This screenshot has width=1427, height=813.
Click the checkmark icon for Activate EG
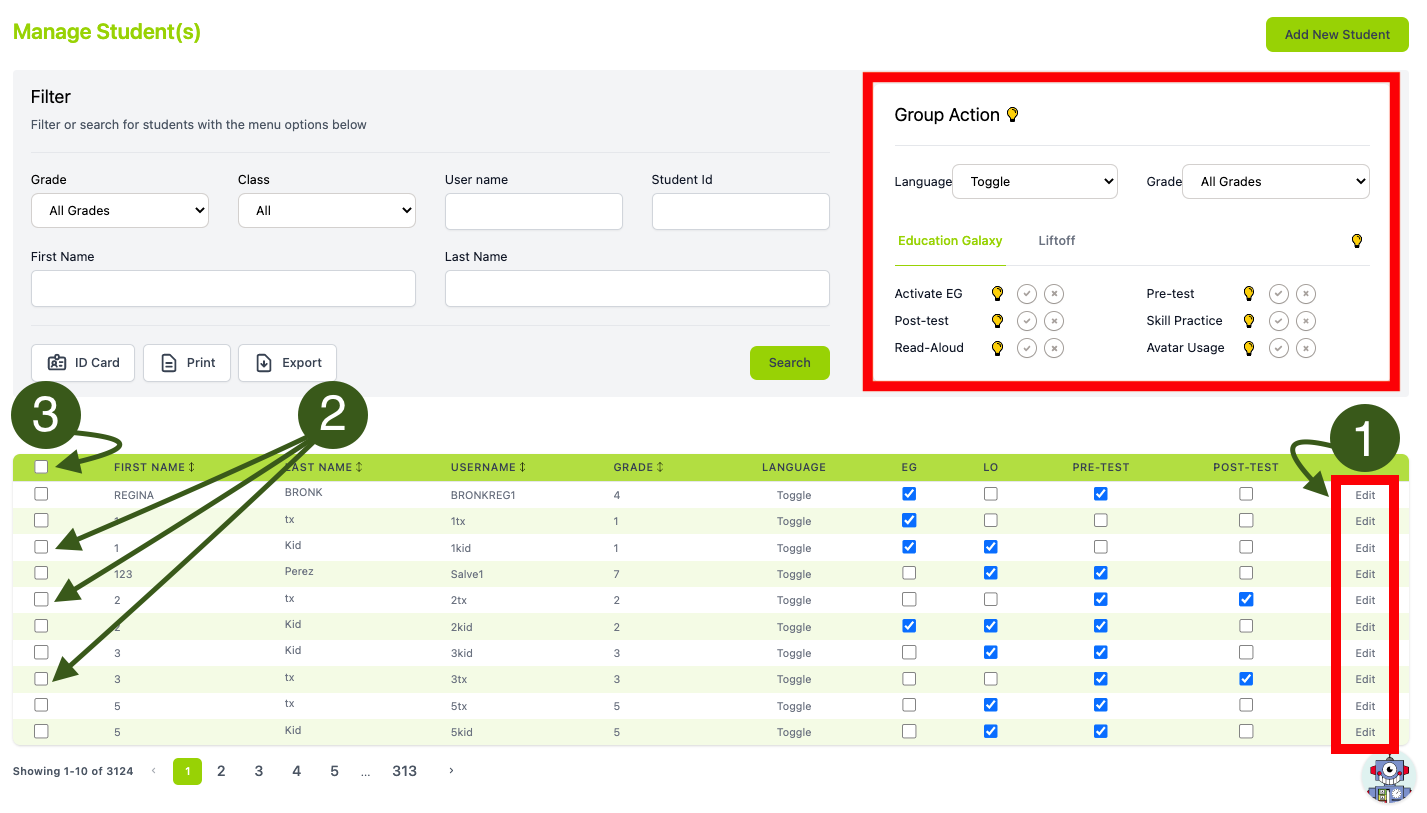1027,294
